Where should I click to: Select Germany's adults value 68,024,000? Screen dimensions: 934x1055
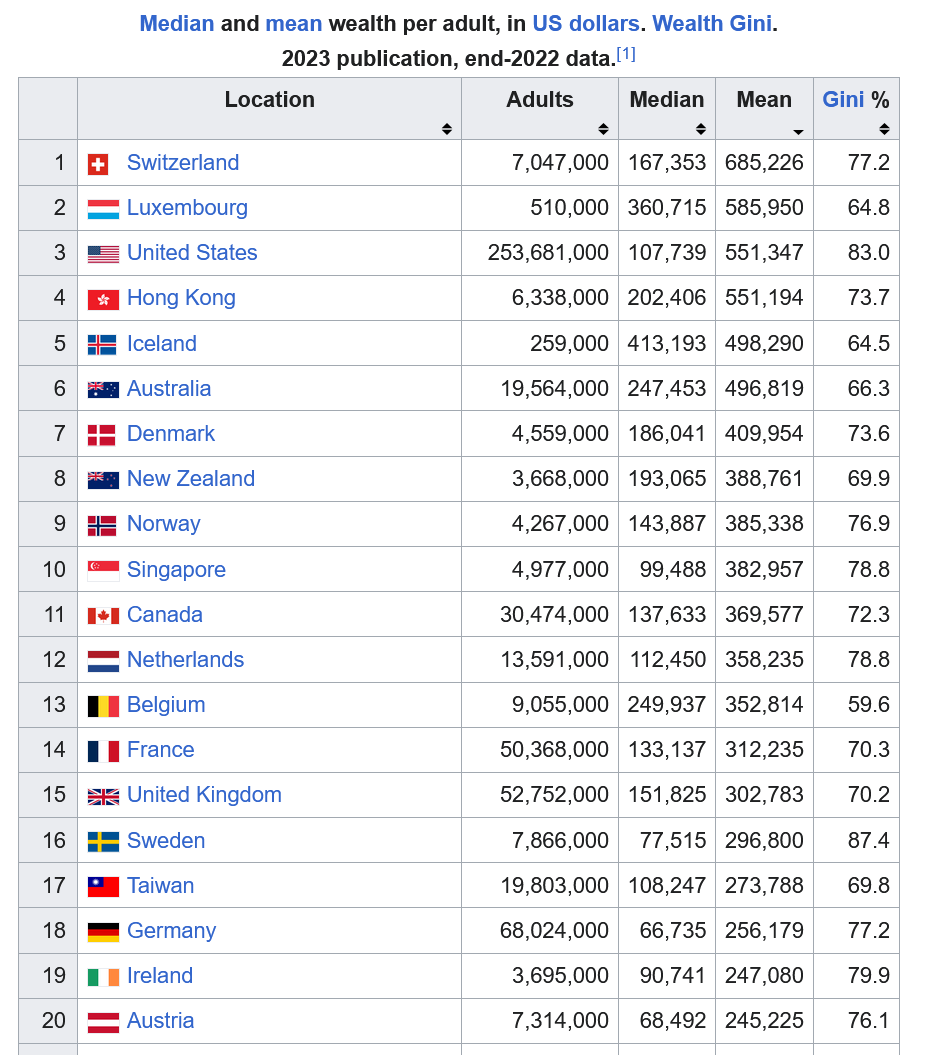(554, 931)
